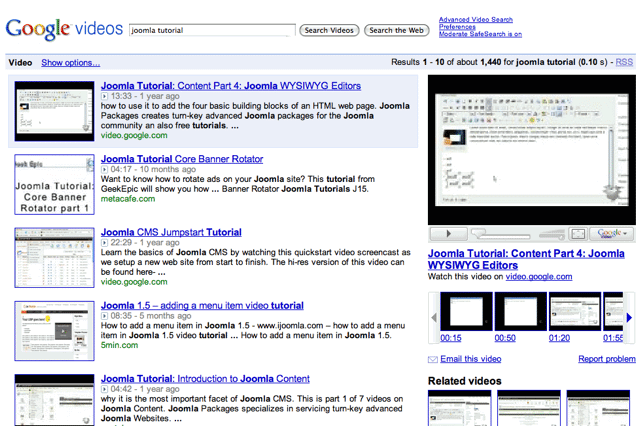Click the Joomla CMS Jumpstart result thumbnail
Viewport: 640px width, 426px height.
coord(54,257)
